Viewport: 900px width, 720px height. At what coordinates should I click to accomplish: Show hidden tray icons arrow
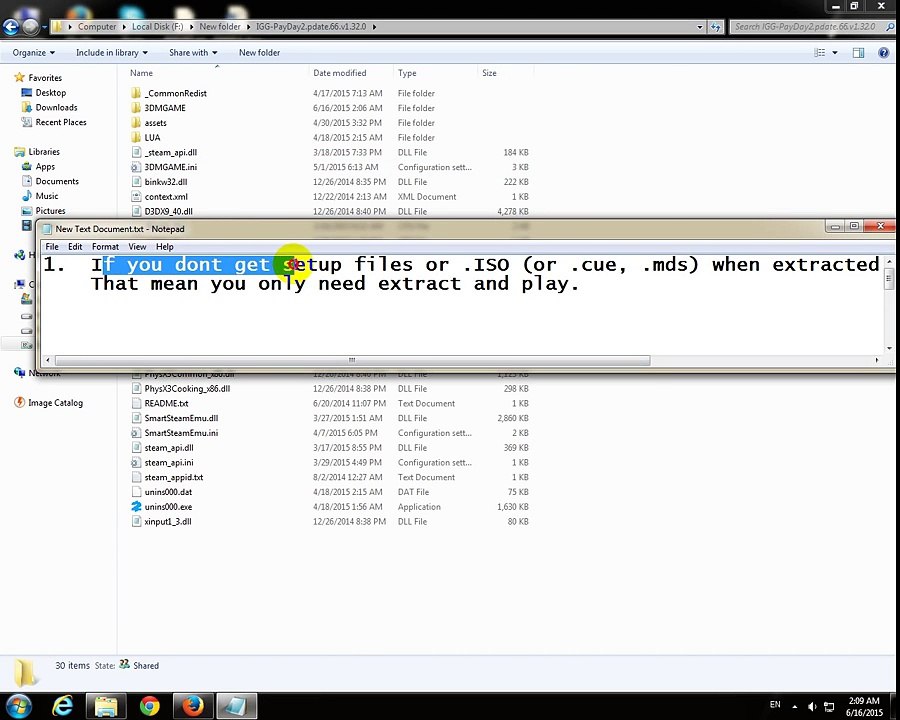(794, 706)
